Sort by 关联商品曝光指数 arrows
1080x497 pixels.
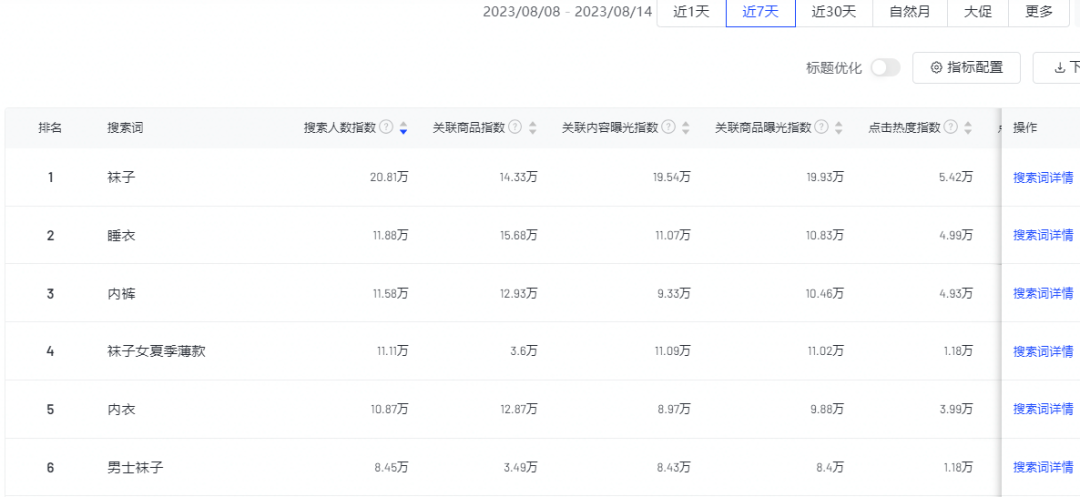coord(838,128)
